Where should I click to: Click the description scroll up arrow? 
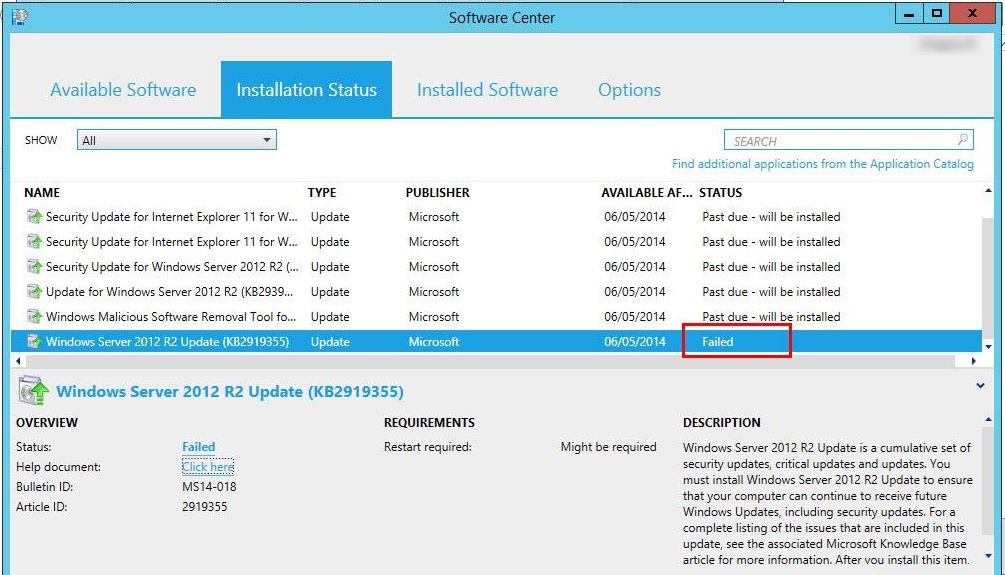[988, 419]
